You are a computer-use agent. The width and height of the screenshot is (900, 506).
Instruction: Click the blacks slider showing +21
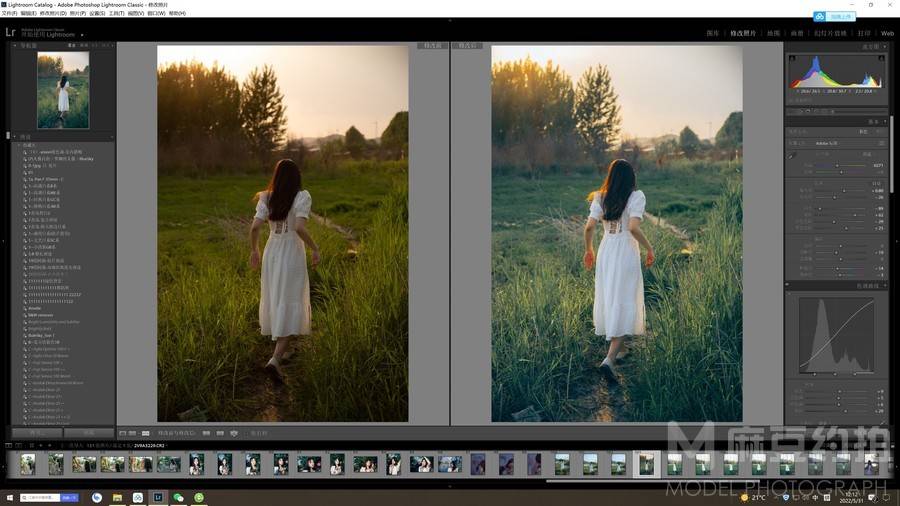[841, 228]
